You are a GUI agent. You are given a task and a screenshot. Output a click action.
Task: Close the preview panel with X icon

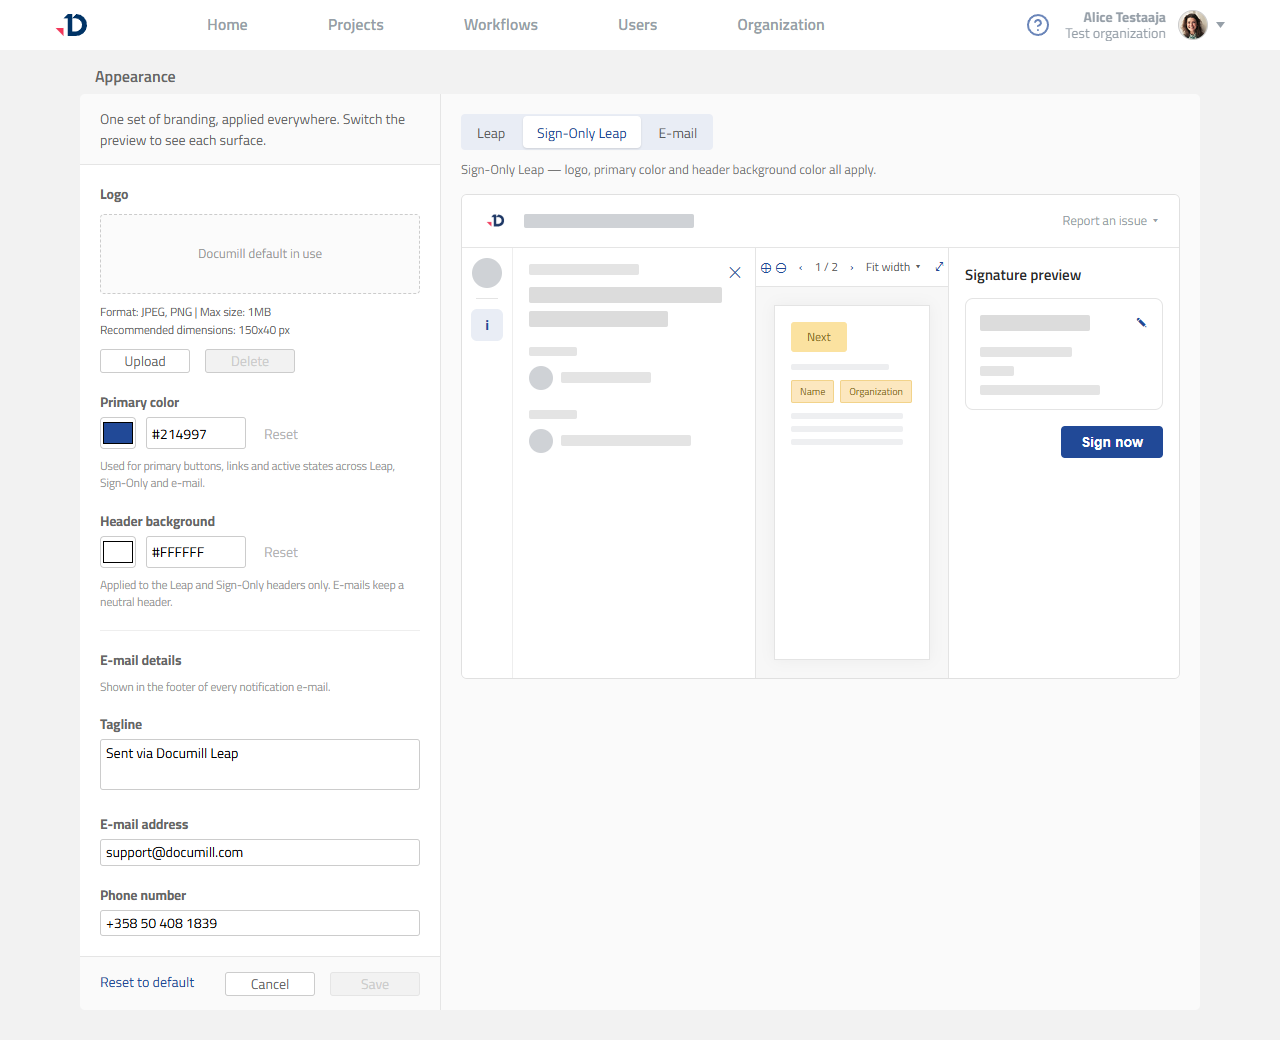pos(735,273)
